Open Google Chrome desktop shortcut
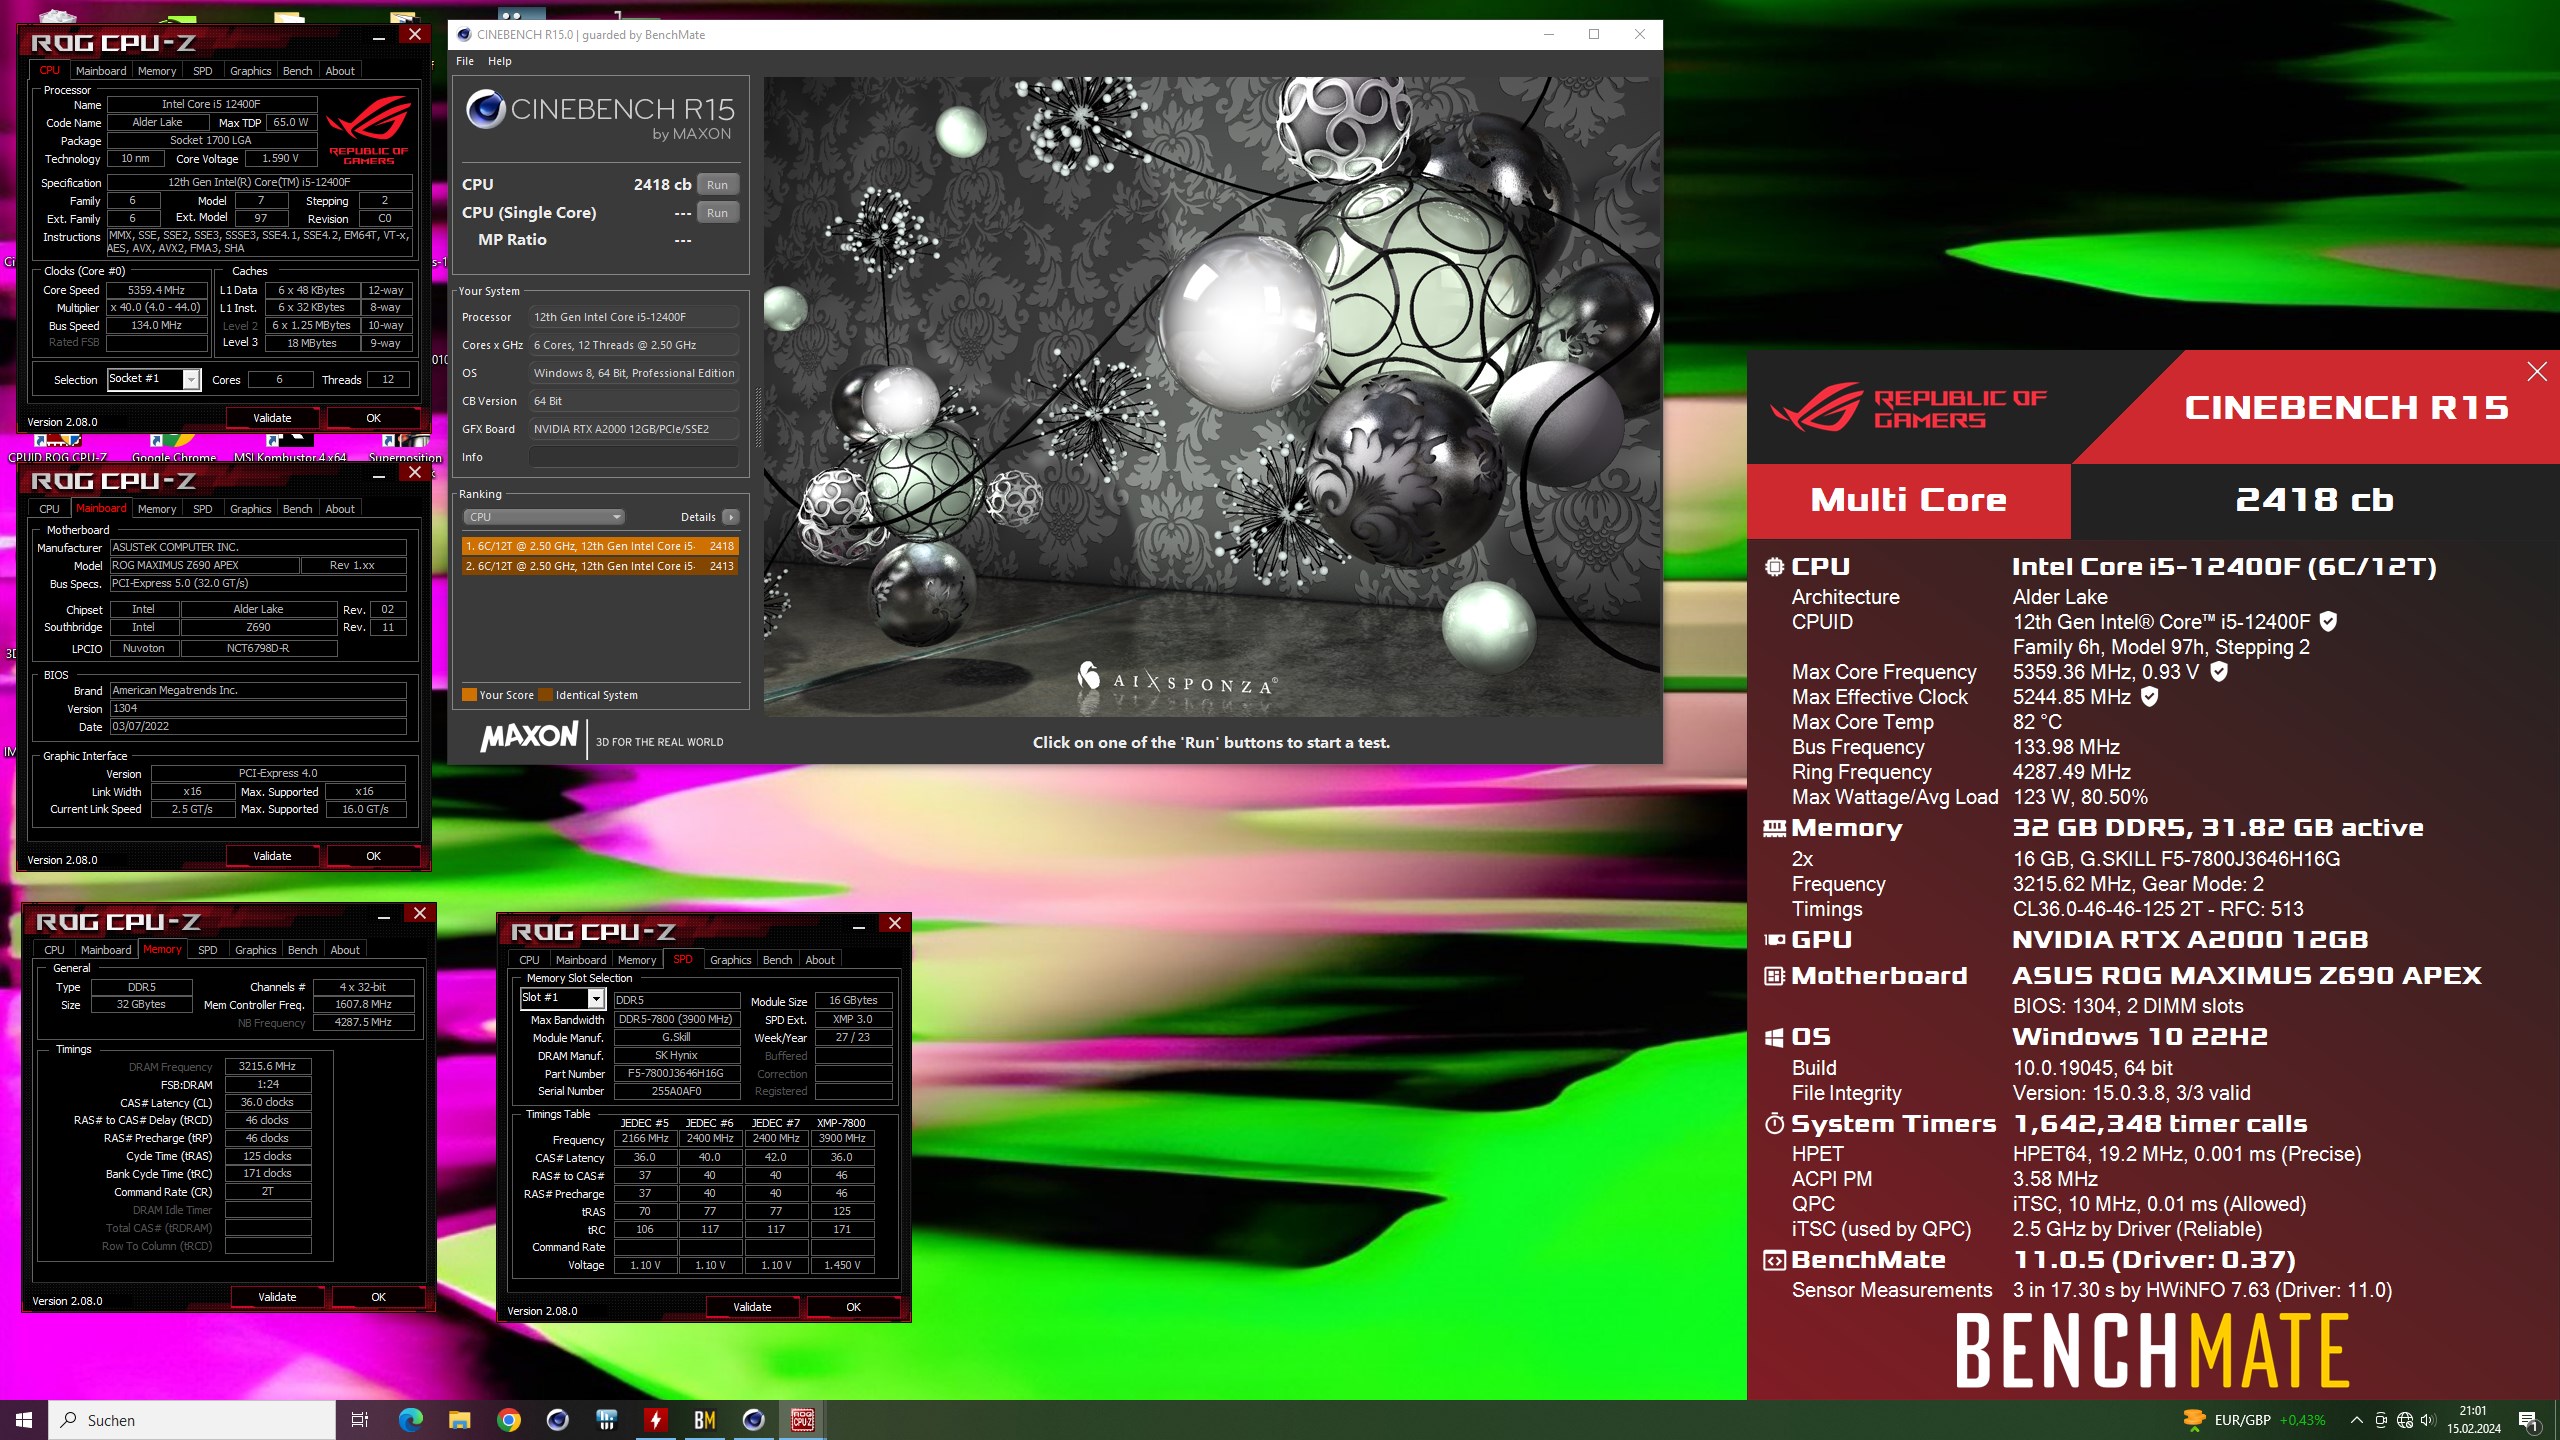This screenshot has width=2560, height=1440. (x=174, y=447)
